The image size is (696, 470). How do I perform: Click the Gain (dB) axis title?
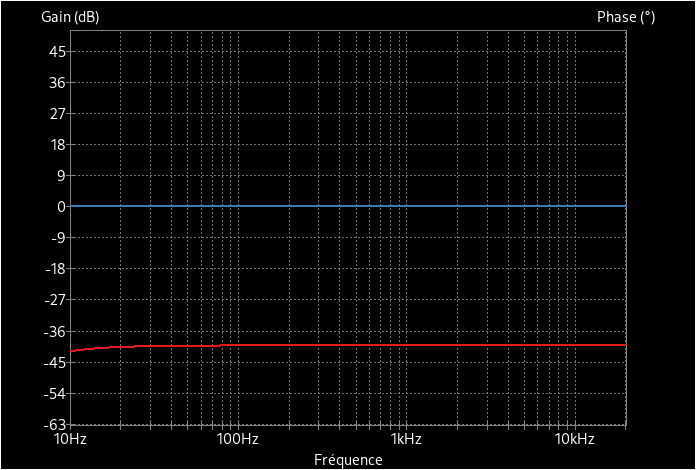70,17
